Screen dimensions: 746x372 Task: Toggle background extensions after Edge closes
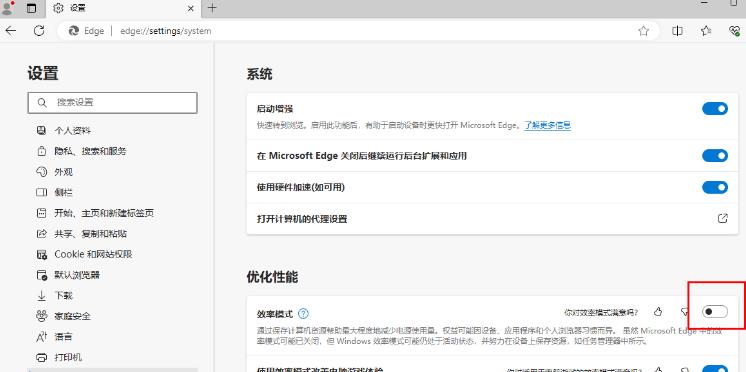pyautogui.click(x=715, y=156)
